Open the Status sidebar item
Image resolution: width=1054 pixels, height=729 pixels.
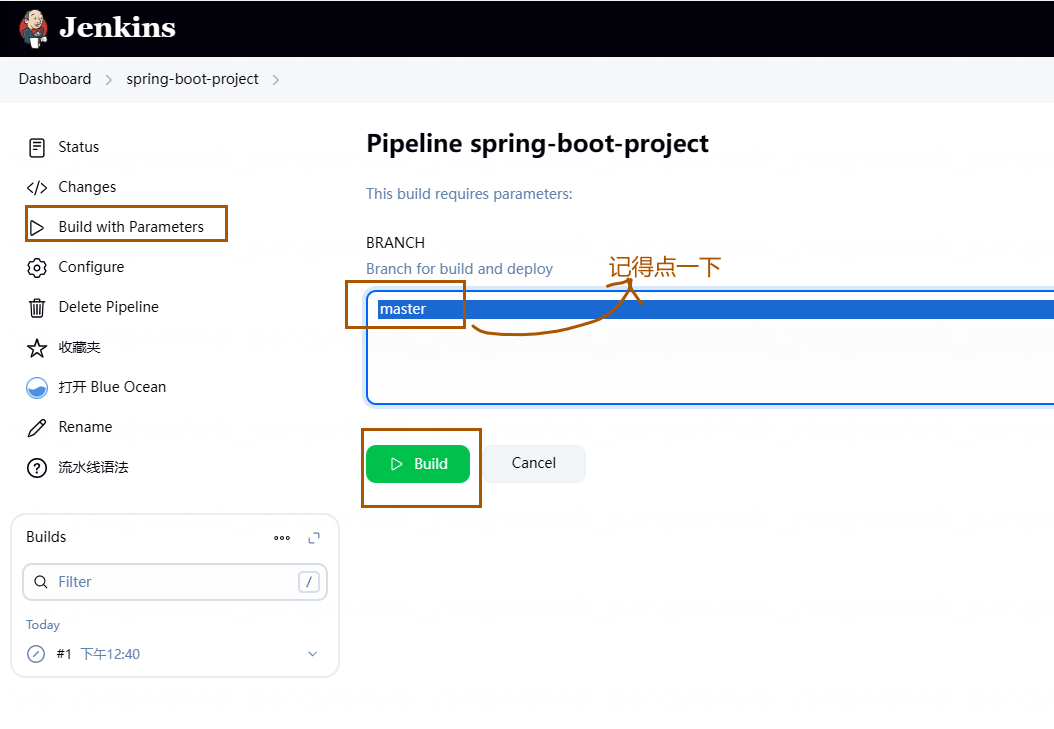(79, 147)
